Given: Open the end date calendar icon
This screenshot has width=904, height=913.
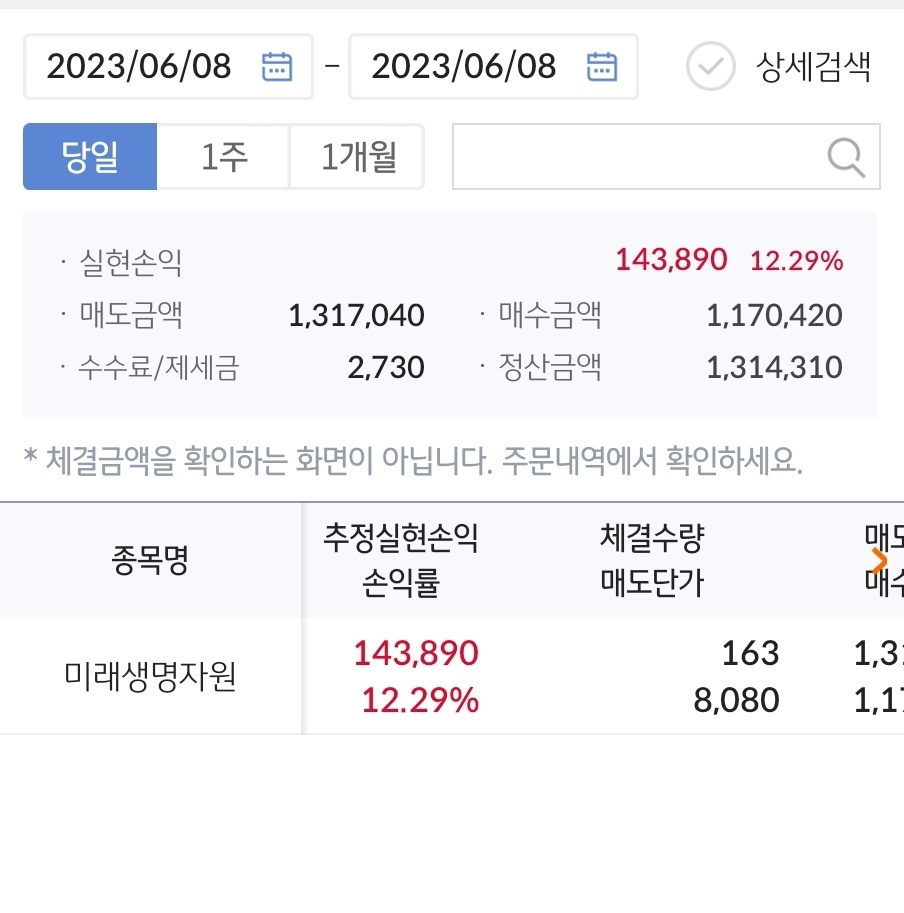Looking at the screenshot, I should [x=601, y=66].
